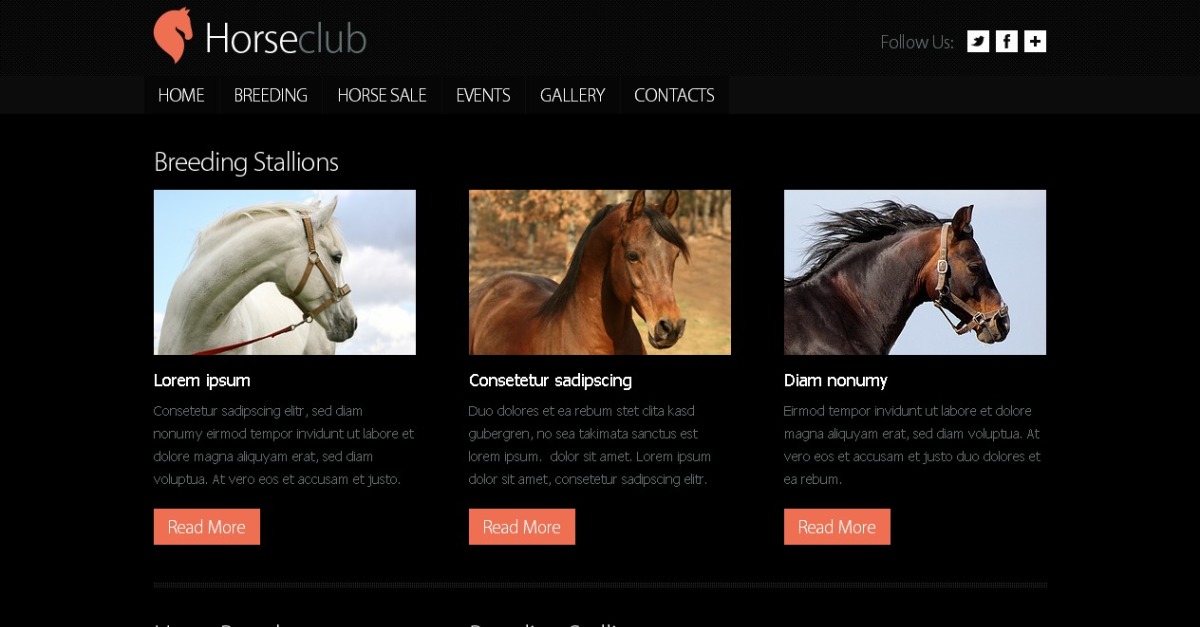Go to the HOME menu item
This screenshot has height=627, width=1200.
pos(181,95)
